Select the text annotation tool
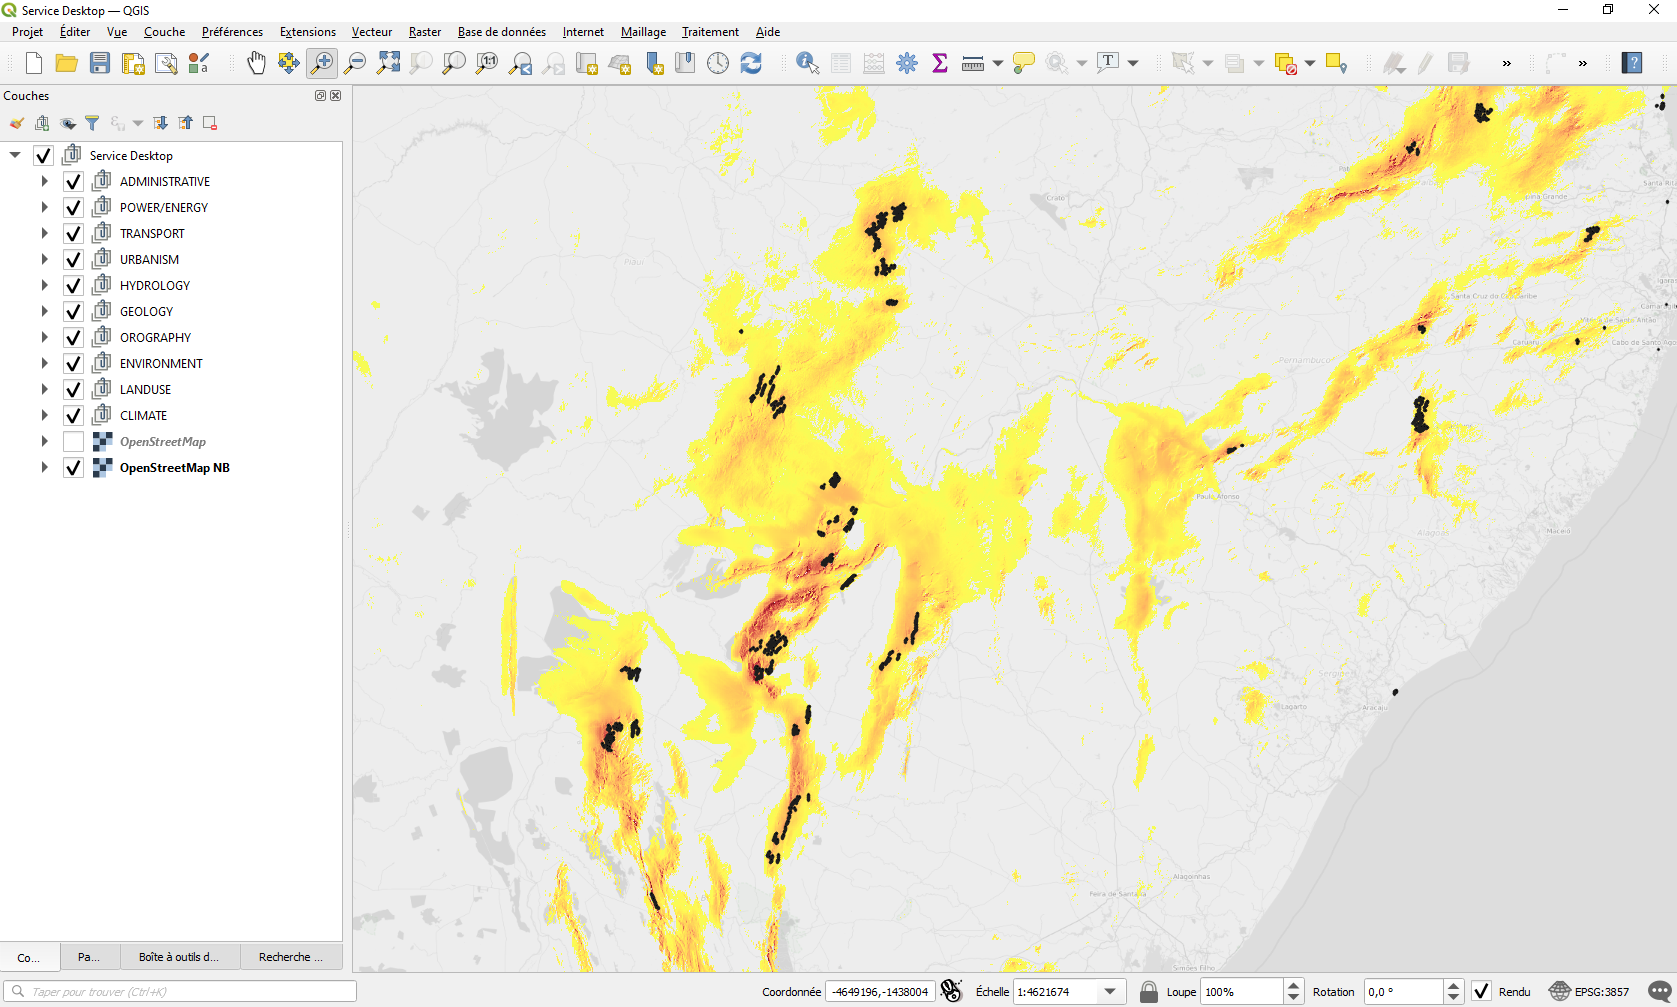The width and height of the screenshot is (1677, 1007). 1108,63
